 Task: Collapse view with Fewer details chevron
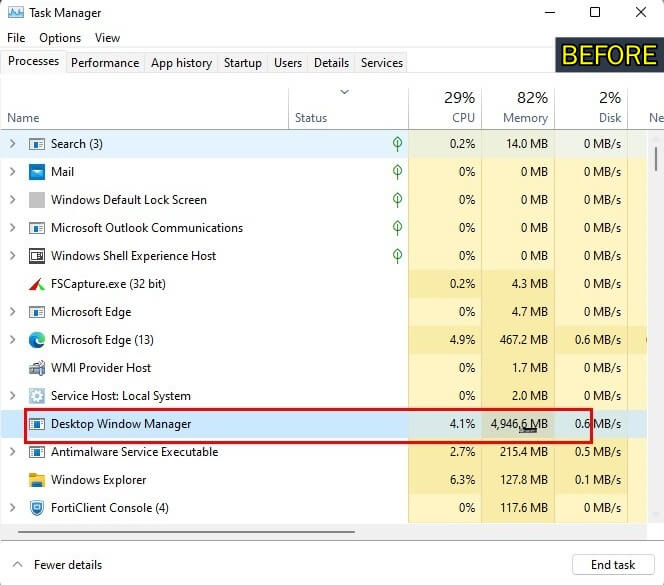17,565
